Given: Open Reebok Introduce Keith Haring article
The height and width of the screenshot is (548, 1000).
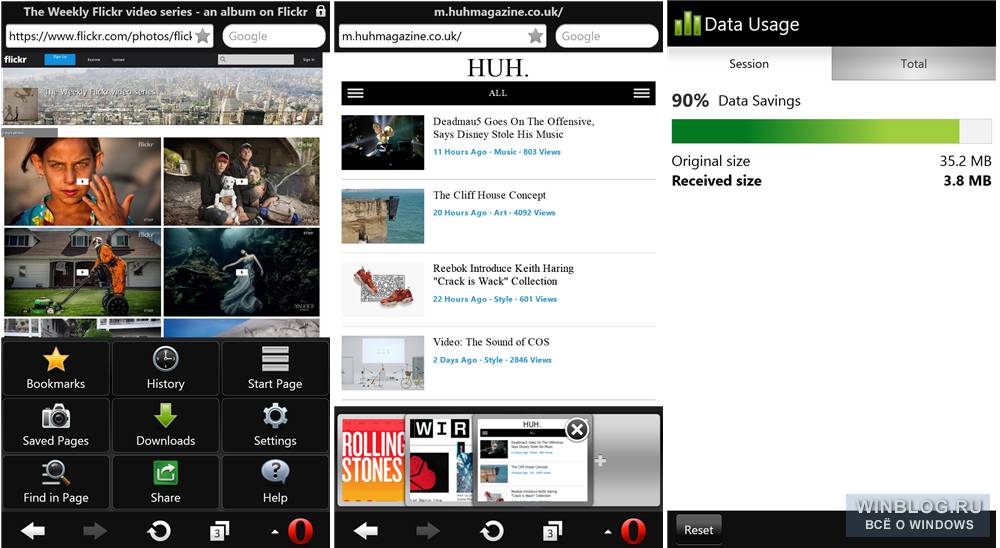Looking at the screenshot, I should tap(503, 274).
